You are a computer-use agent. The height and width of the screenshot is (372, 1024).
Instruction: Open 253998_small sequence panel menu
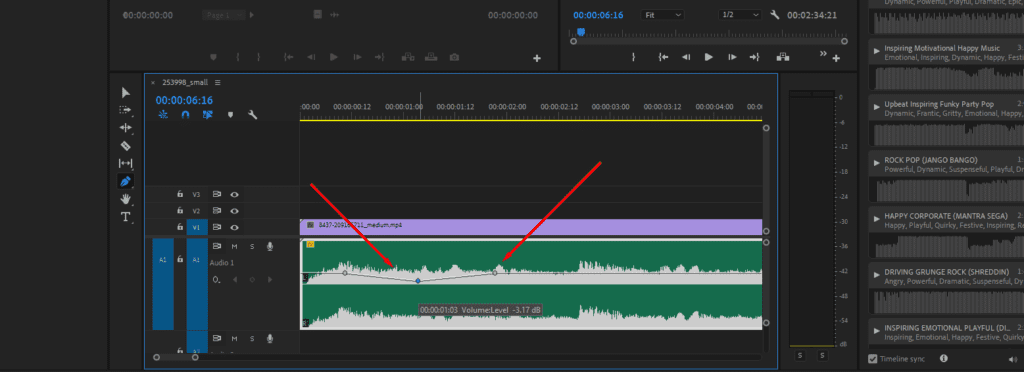tap(217, 82)
